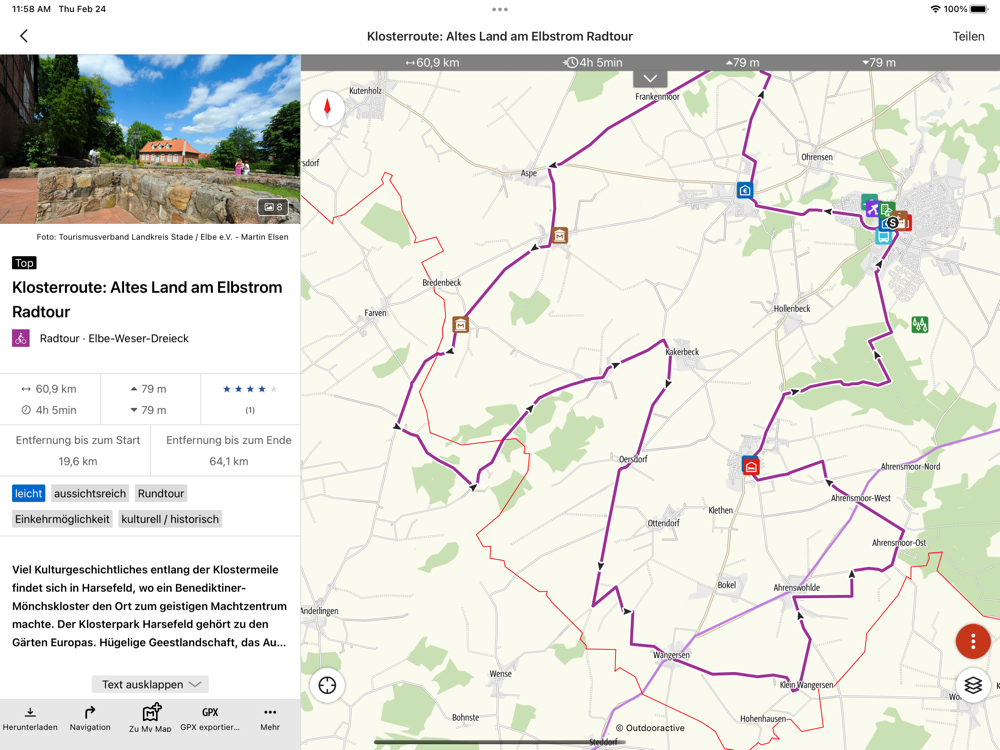Collapse the route stats bar chevron
The height and width of the screenshot is (750, 1000).
(x=650, y=78)
